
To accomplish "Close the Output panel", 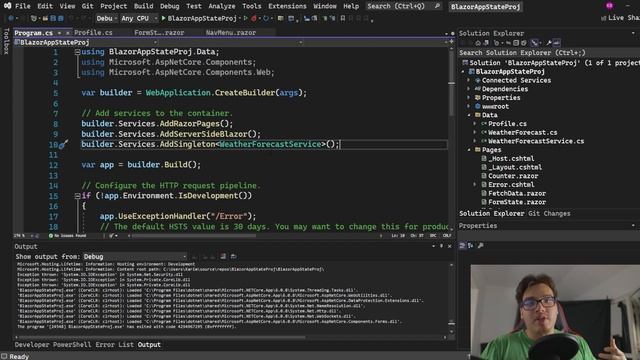I will point(449,246).
